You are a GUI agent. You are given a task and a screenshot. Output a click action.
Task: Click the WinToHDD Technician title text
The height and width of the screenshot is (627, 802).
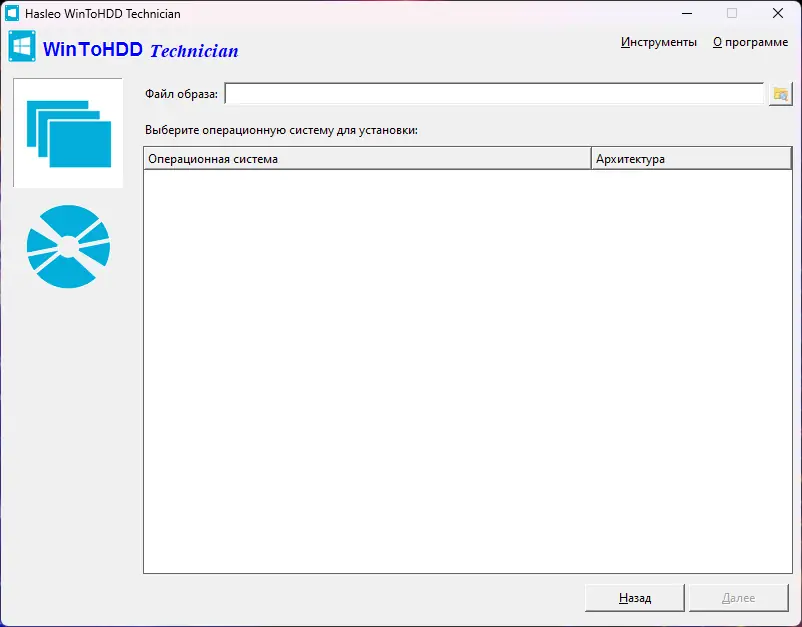coord(141,50)
